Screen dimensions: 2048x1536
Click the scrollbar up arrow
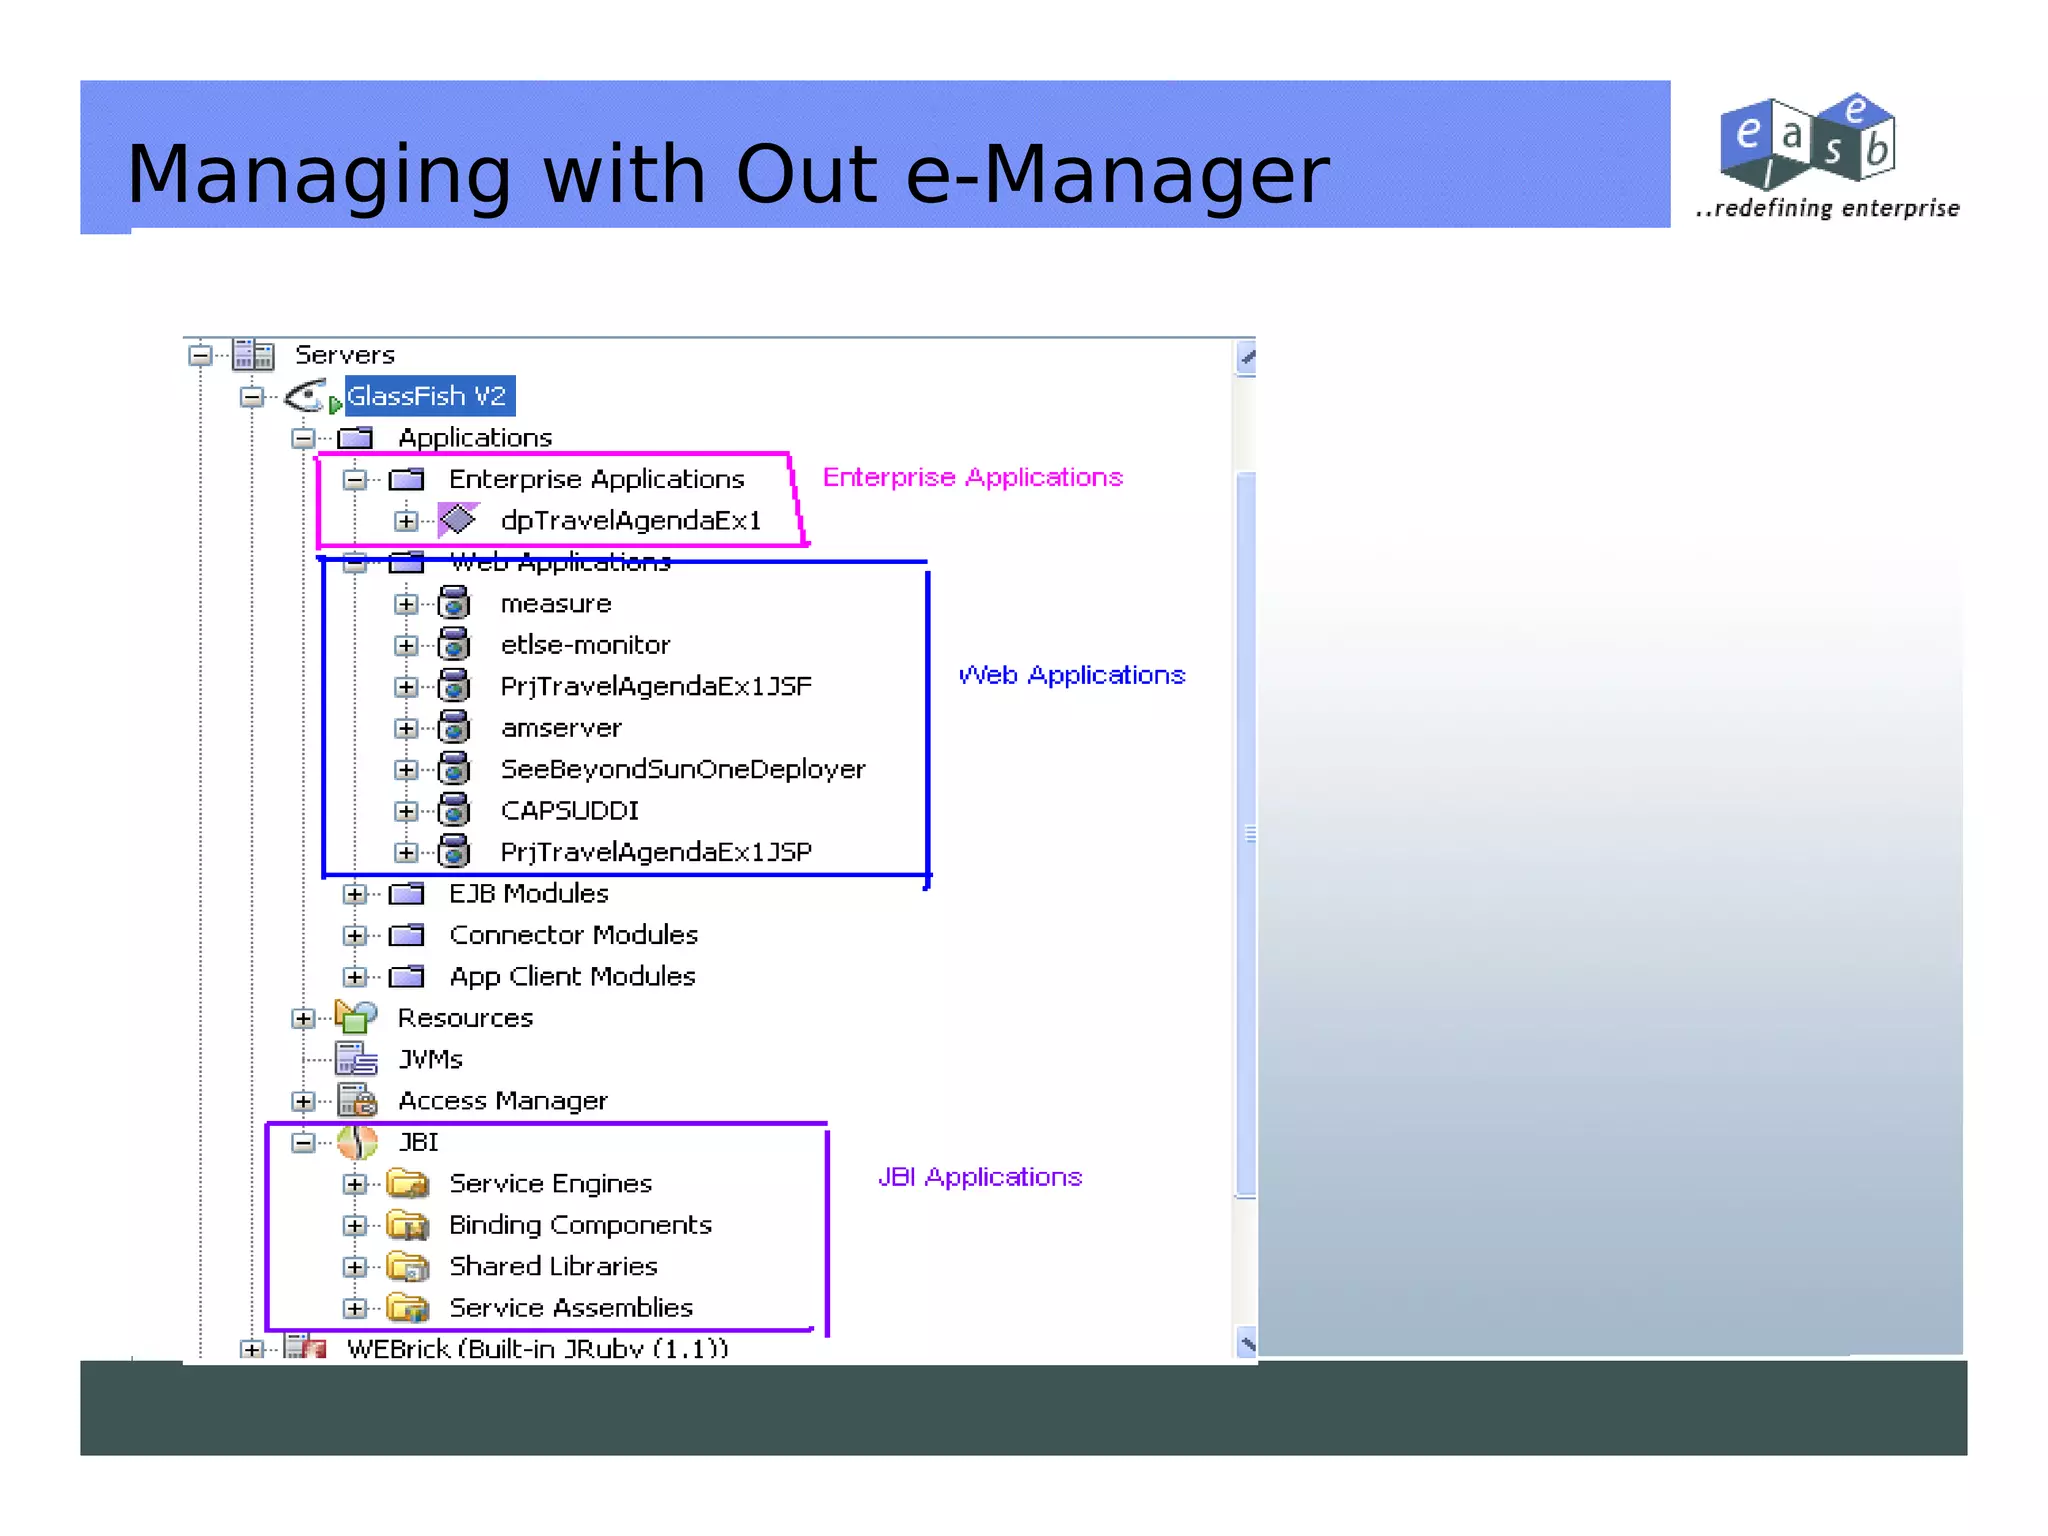point(1246,357)
